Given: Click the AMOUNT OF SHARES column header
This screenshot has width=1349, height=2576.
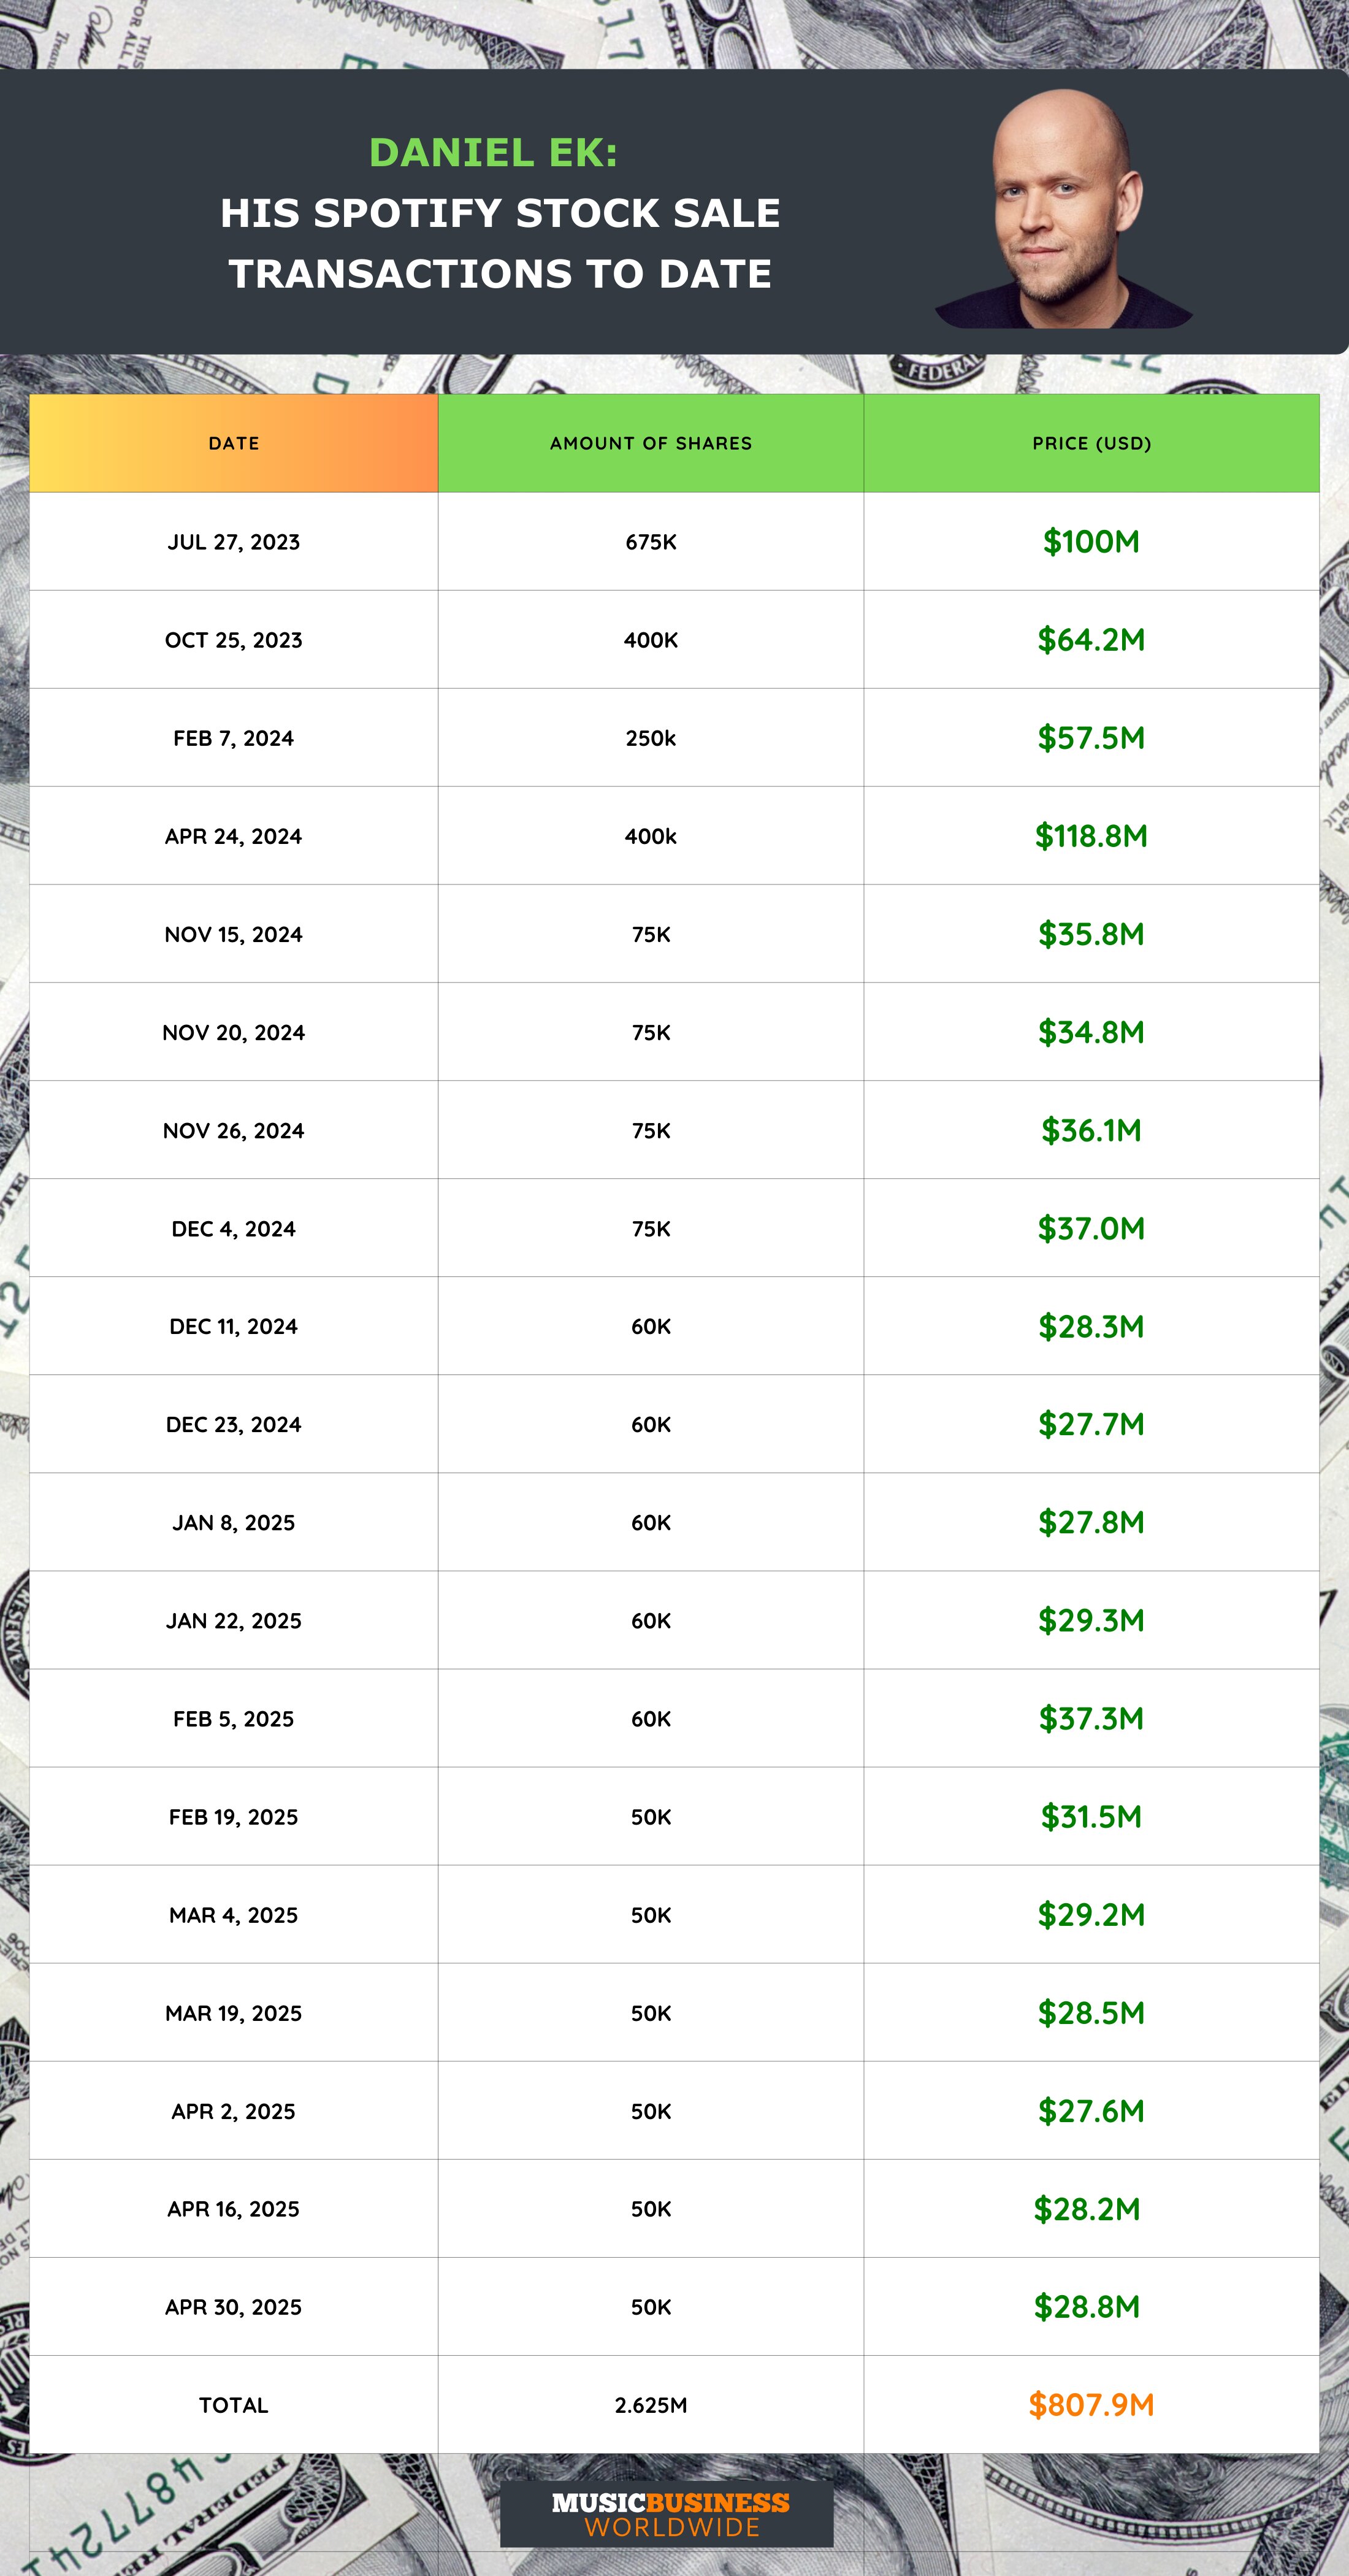Looking at the screenshot, I should tap(650, 443).
